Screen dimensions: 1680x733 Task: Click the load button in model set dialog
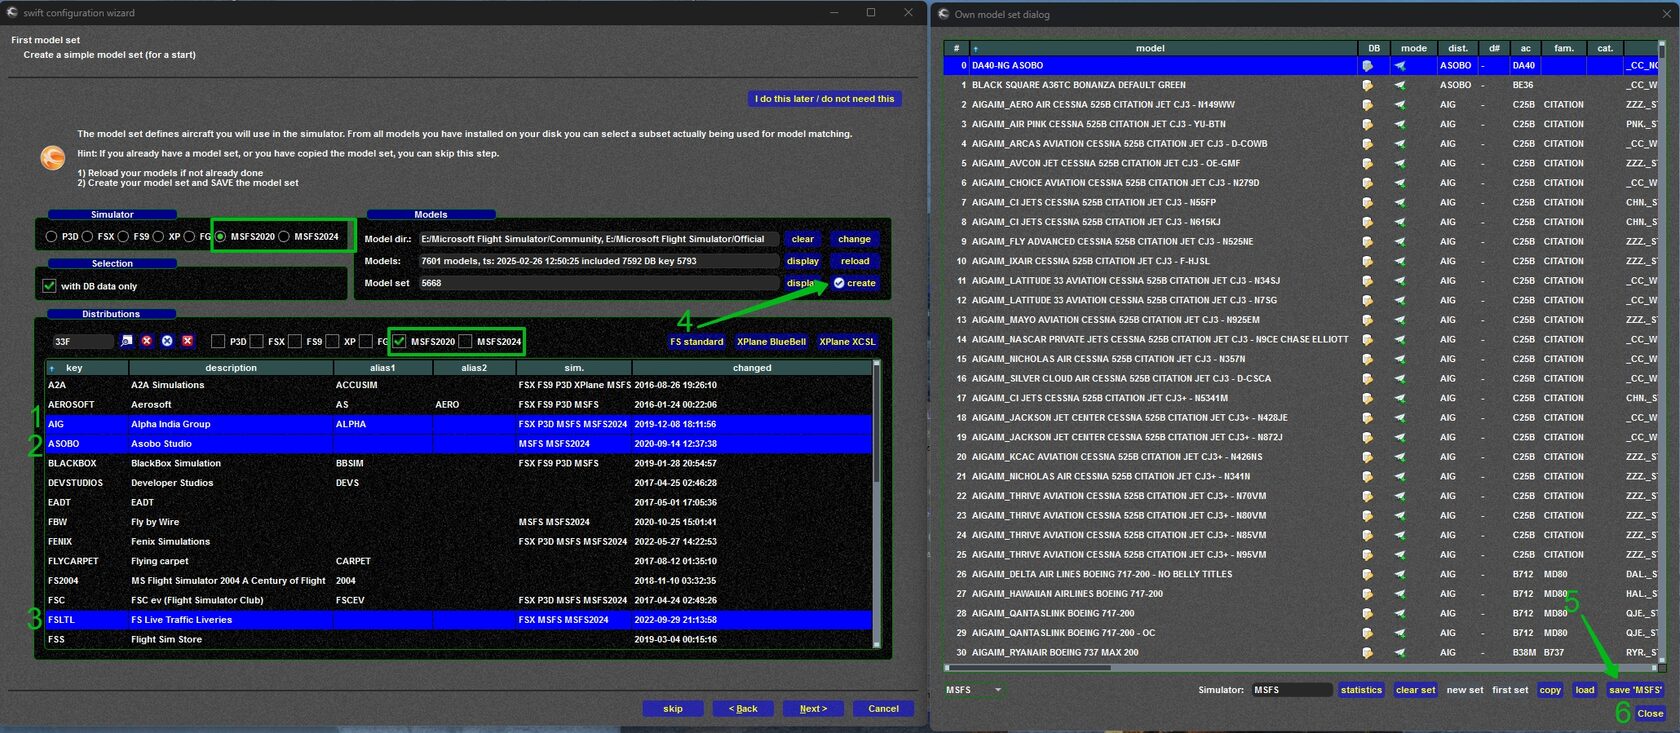coord(1585,690)
